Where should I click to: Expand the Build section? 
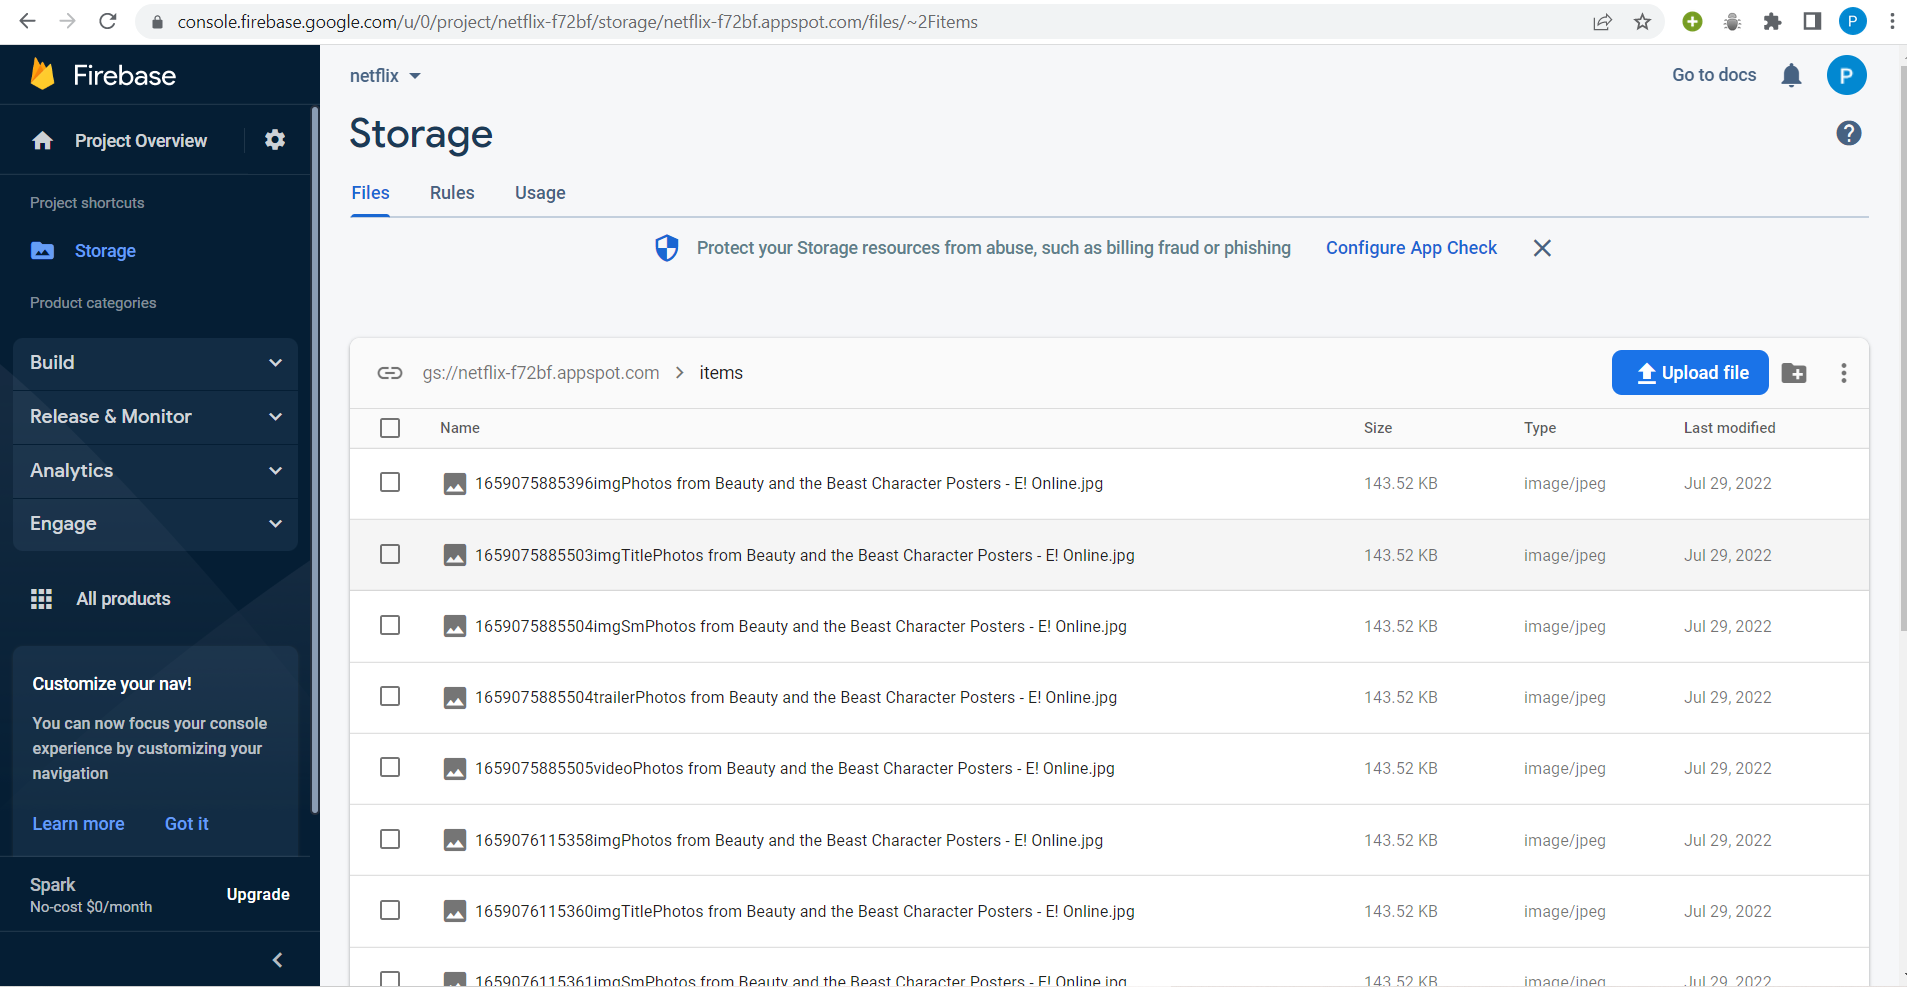tap(155, 362)
